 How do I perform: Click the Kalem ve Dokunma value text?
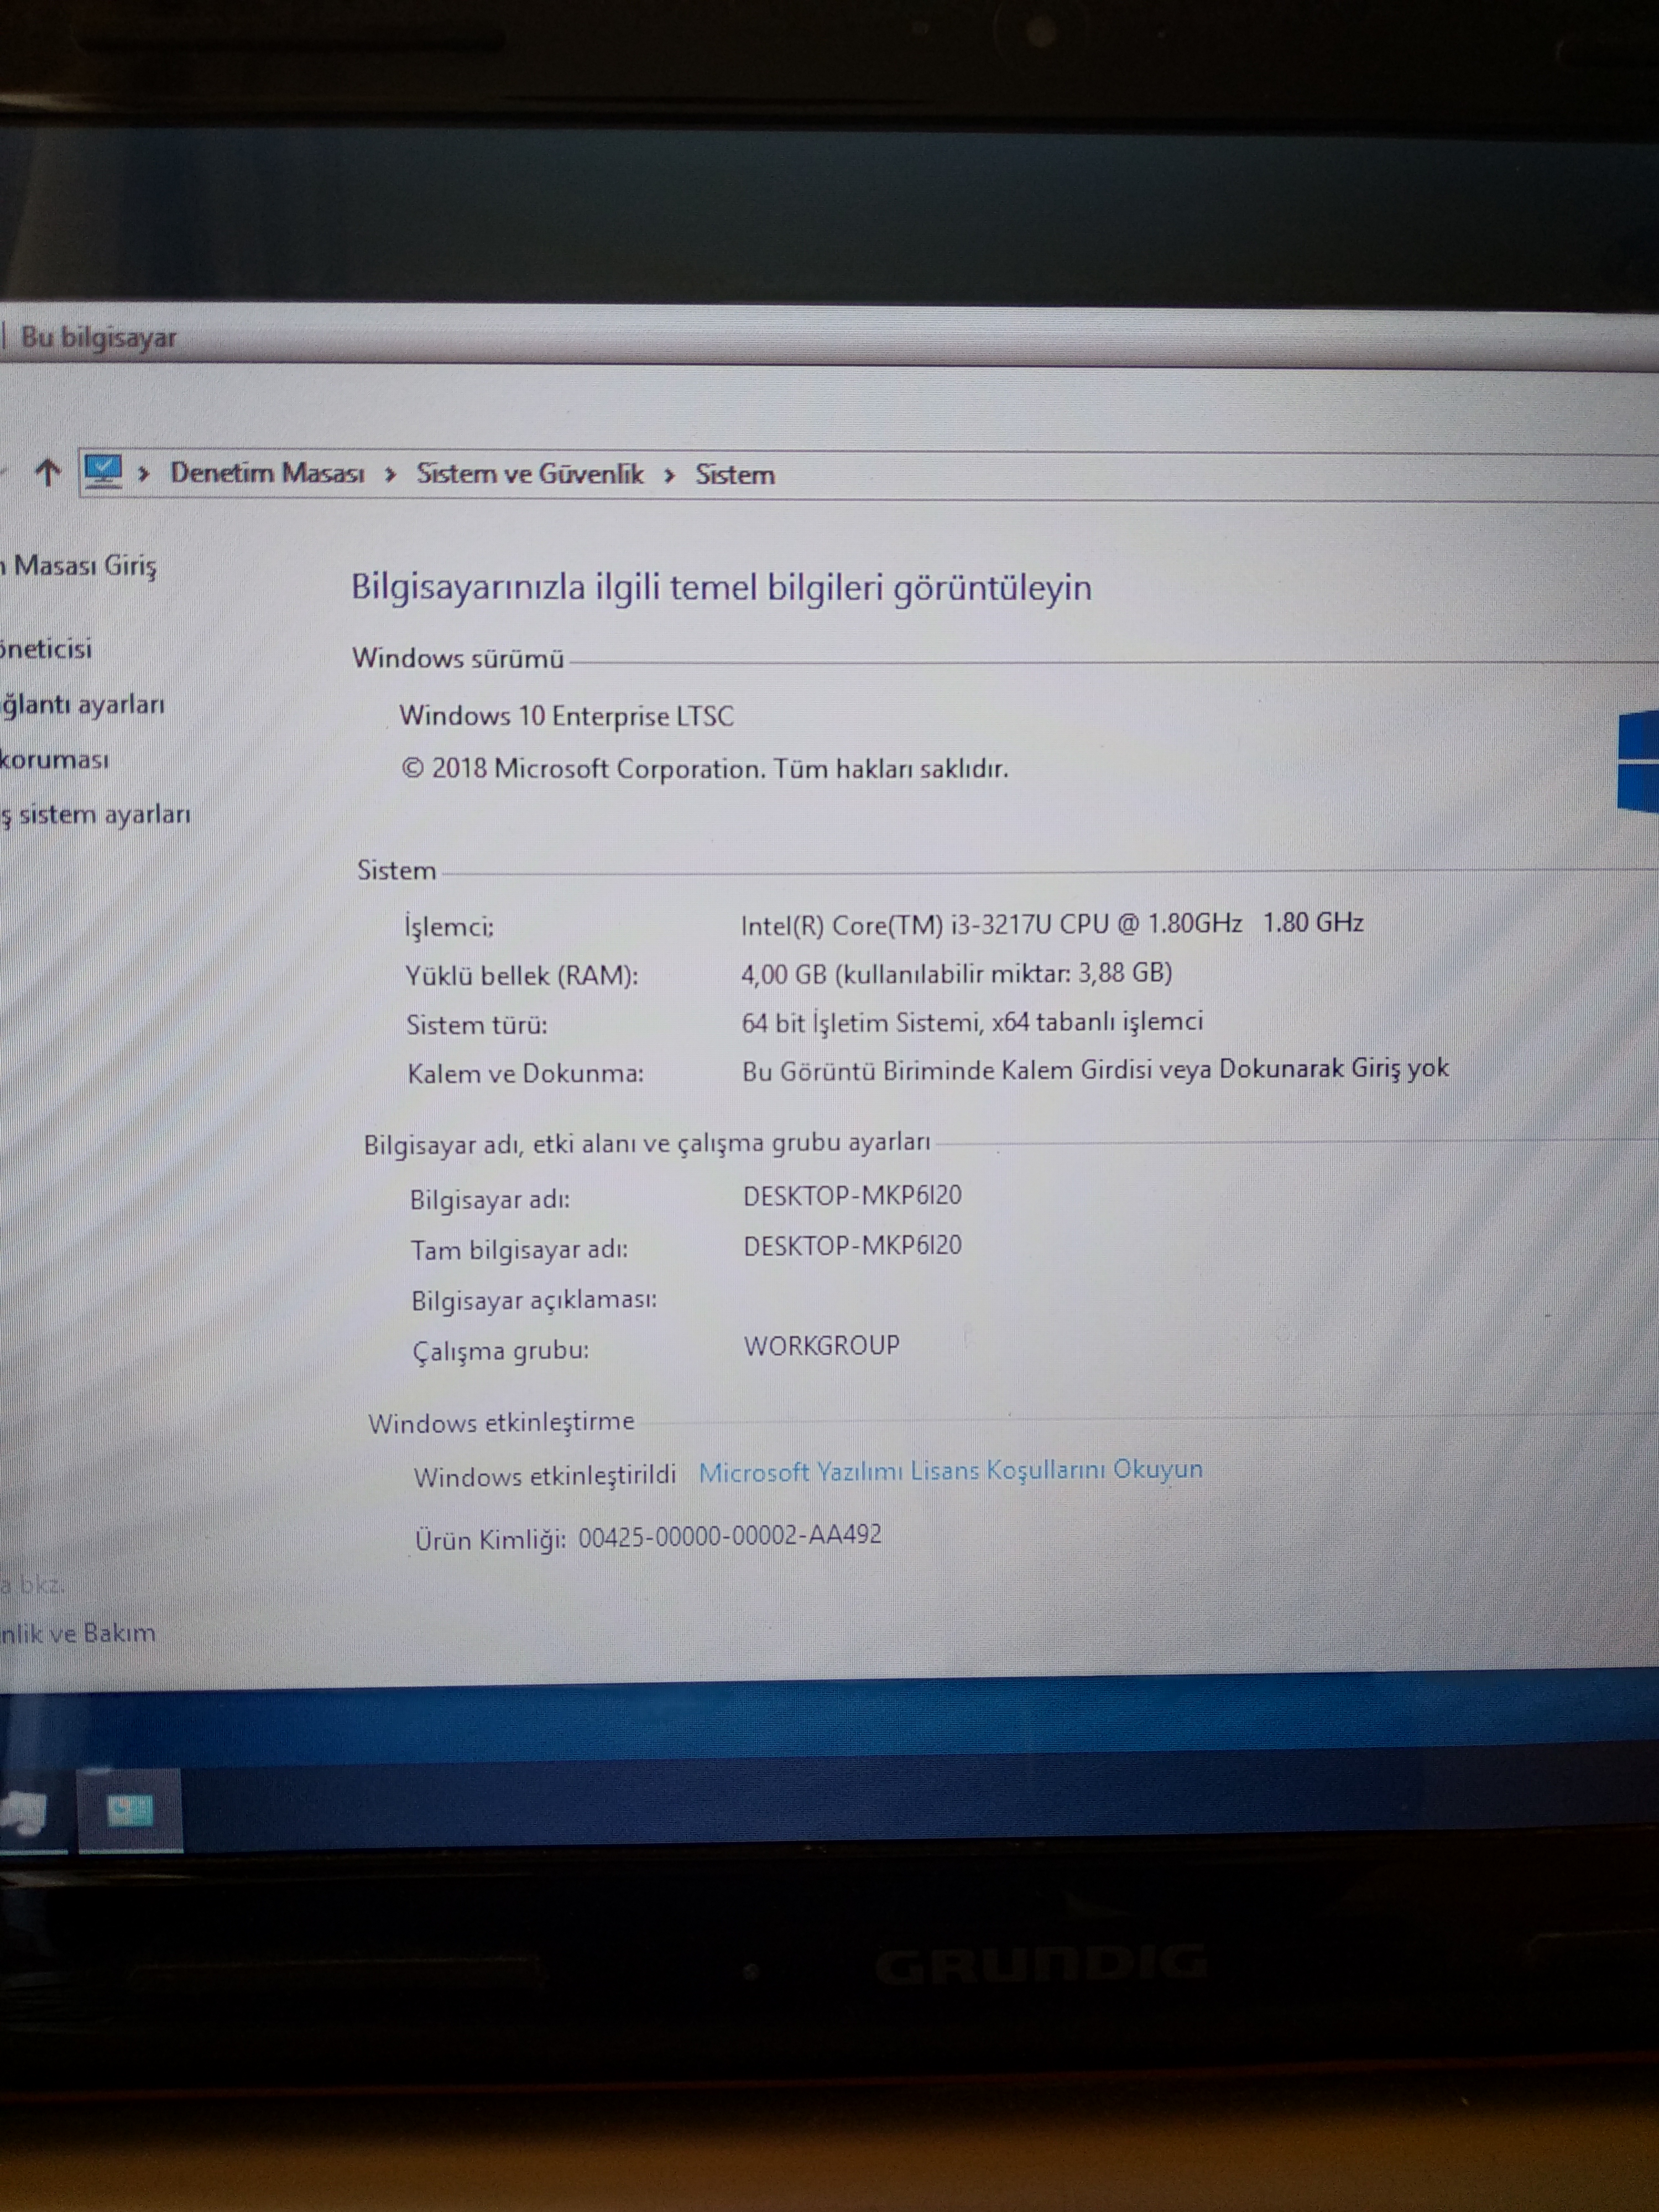coord(1095,1070)
